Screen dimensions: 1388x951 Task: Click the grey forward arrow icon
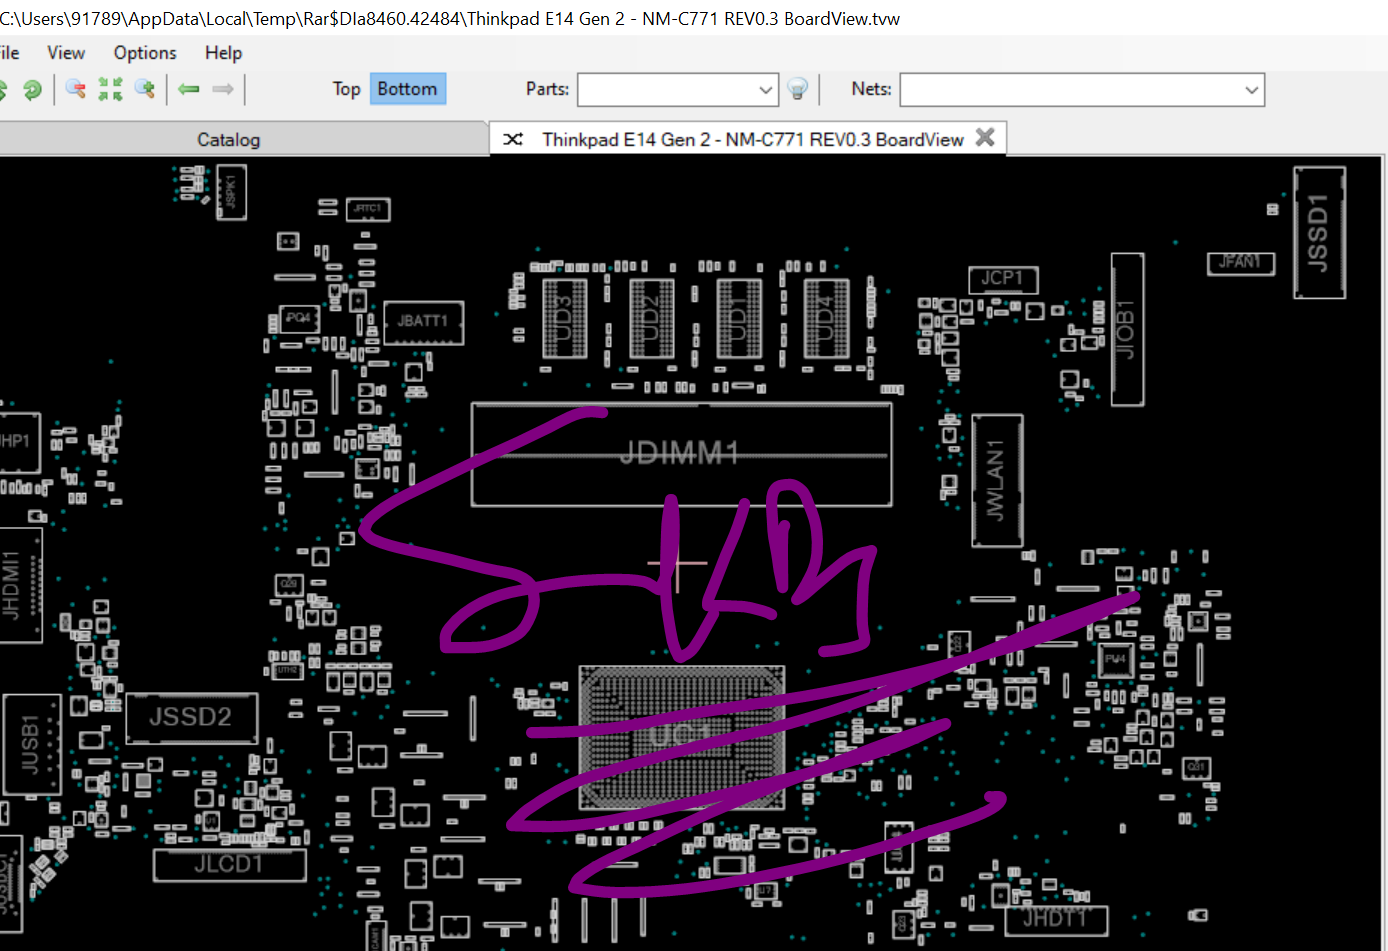coord(223,89)
